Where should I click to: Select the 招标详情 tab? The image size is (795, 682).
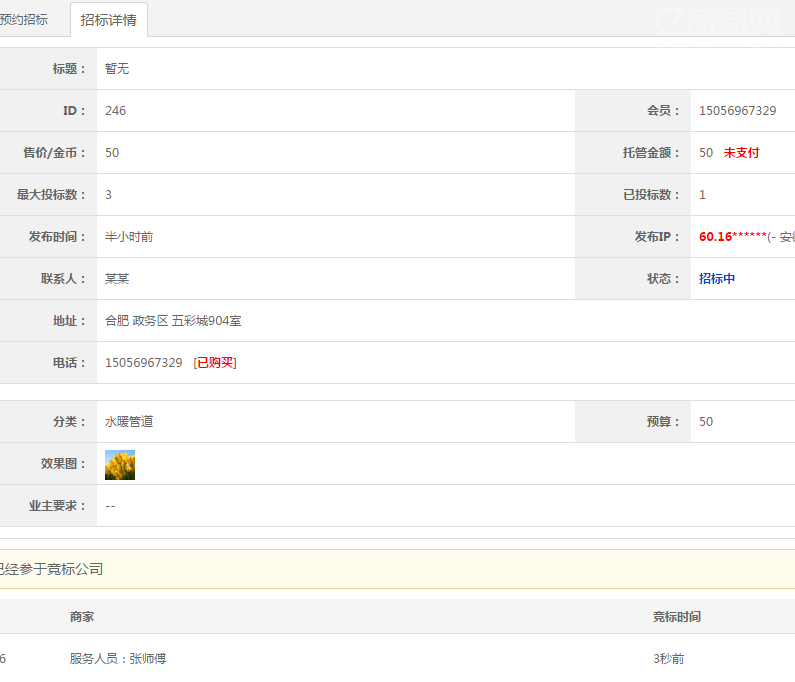pos(109,21)
